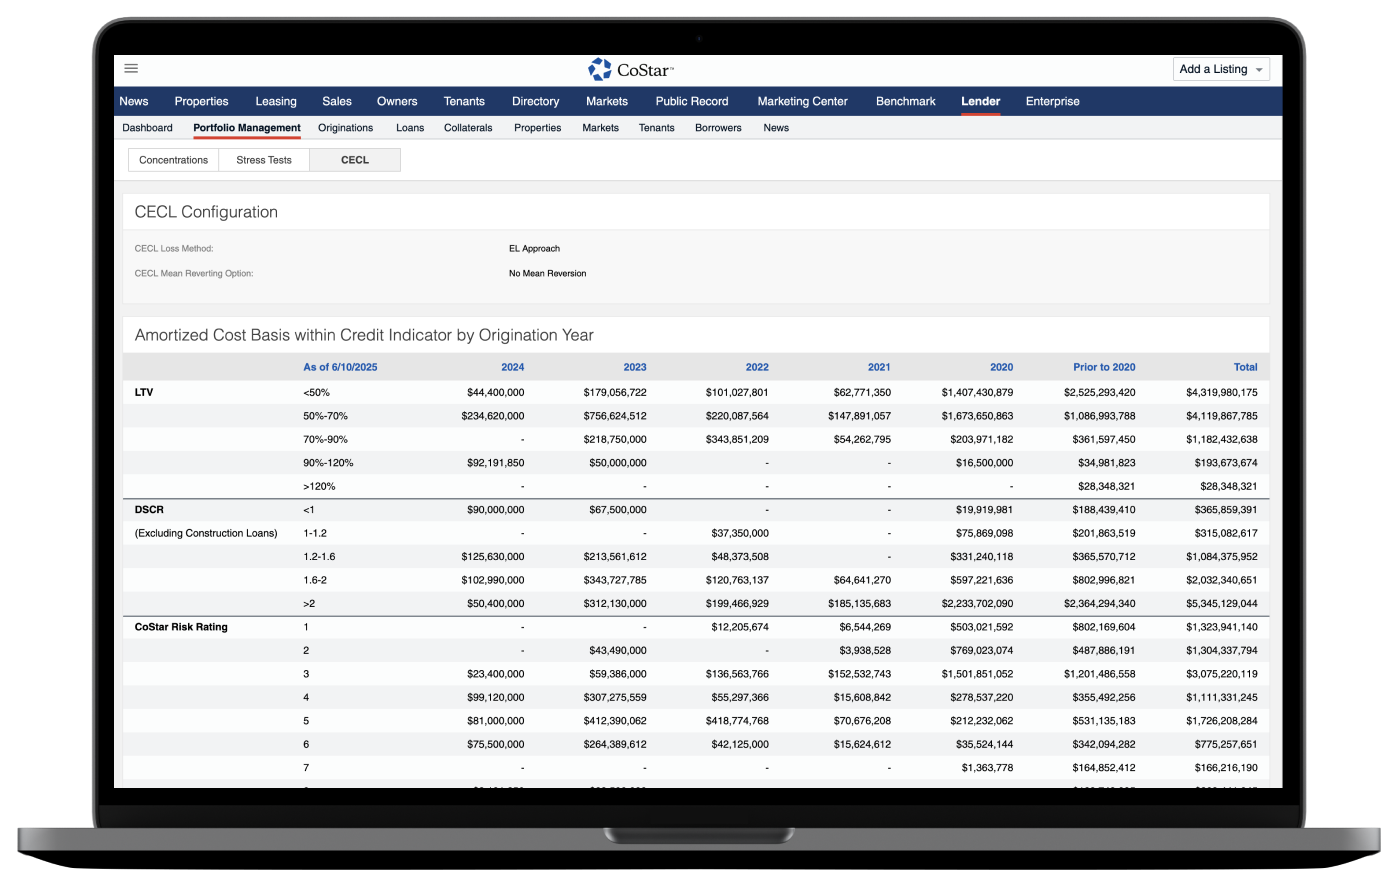Viewport: 1400px width, 894px height.
Task: Open the Benchmark section
Action: click(x=905, y=101)
